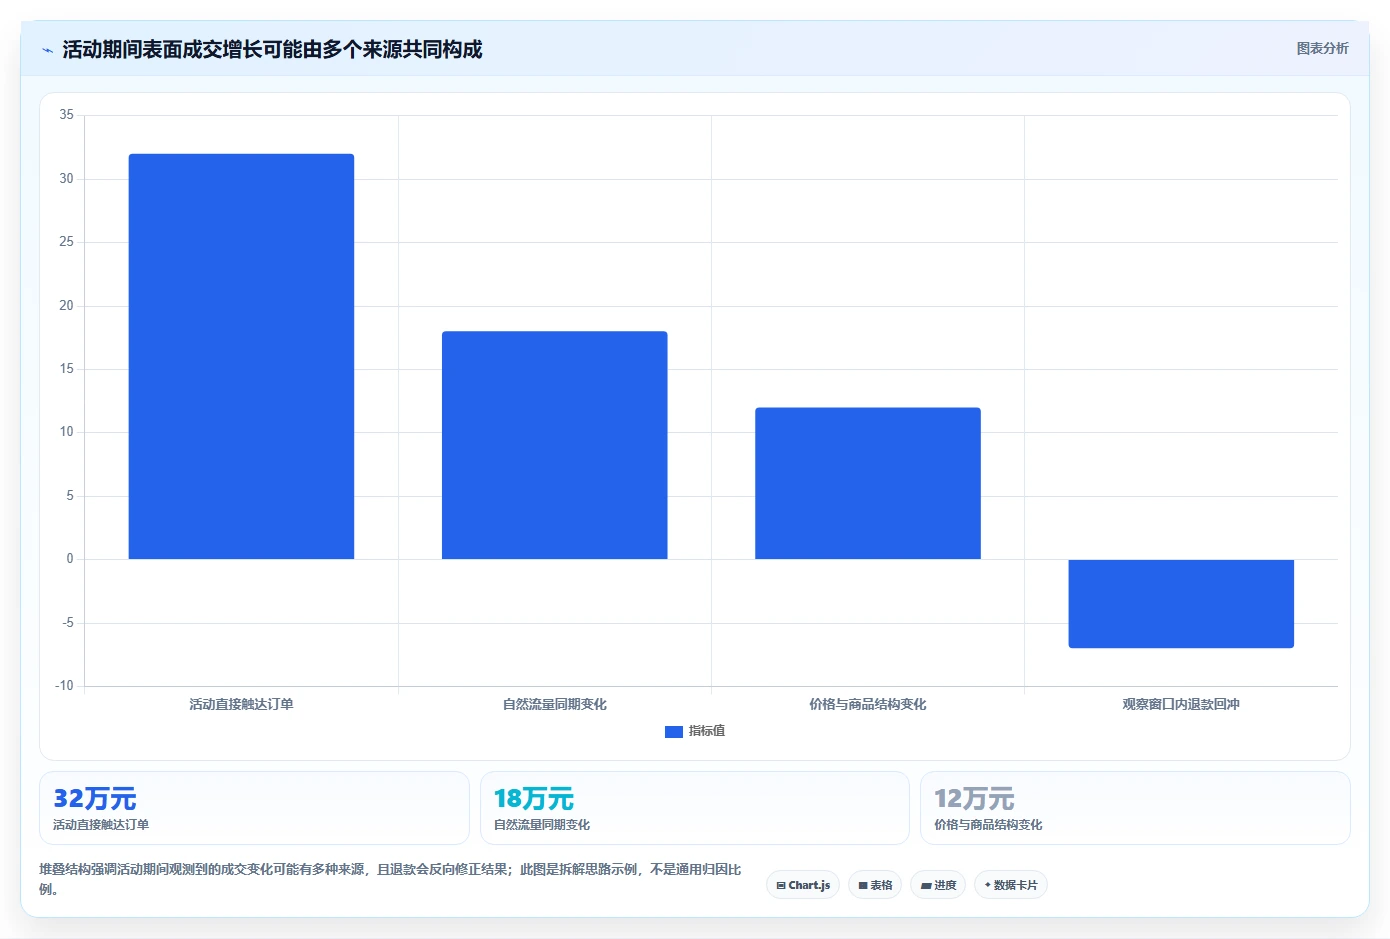Click the 价格与商品结构变化 bar in the chart
This screenshot has height=939, width=1390.
[x=868, y=483]
